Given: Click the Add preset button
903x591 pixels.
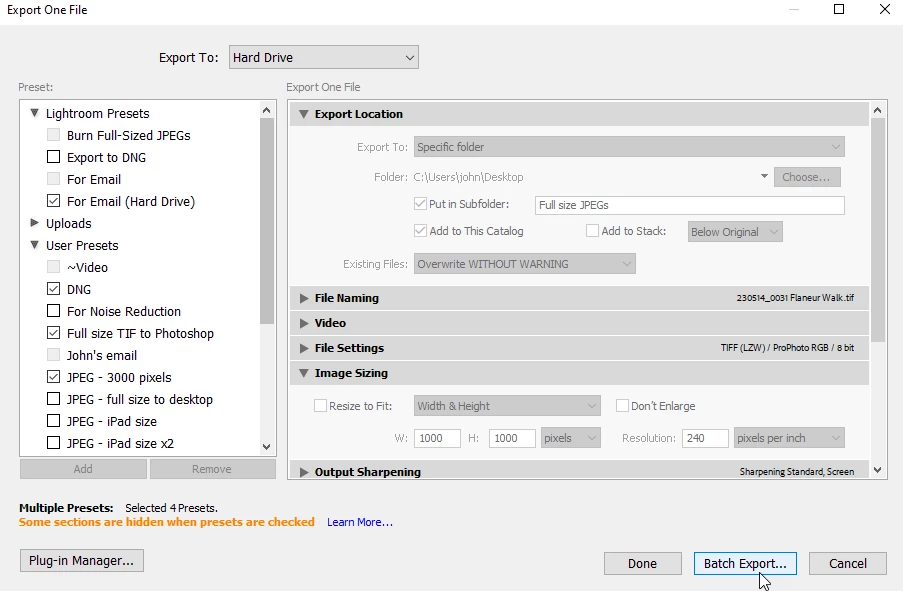Looking at the screenshot, I should pyautogui.click(x=83, y=469).
